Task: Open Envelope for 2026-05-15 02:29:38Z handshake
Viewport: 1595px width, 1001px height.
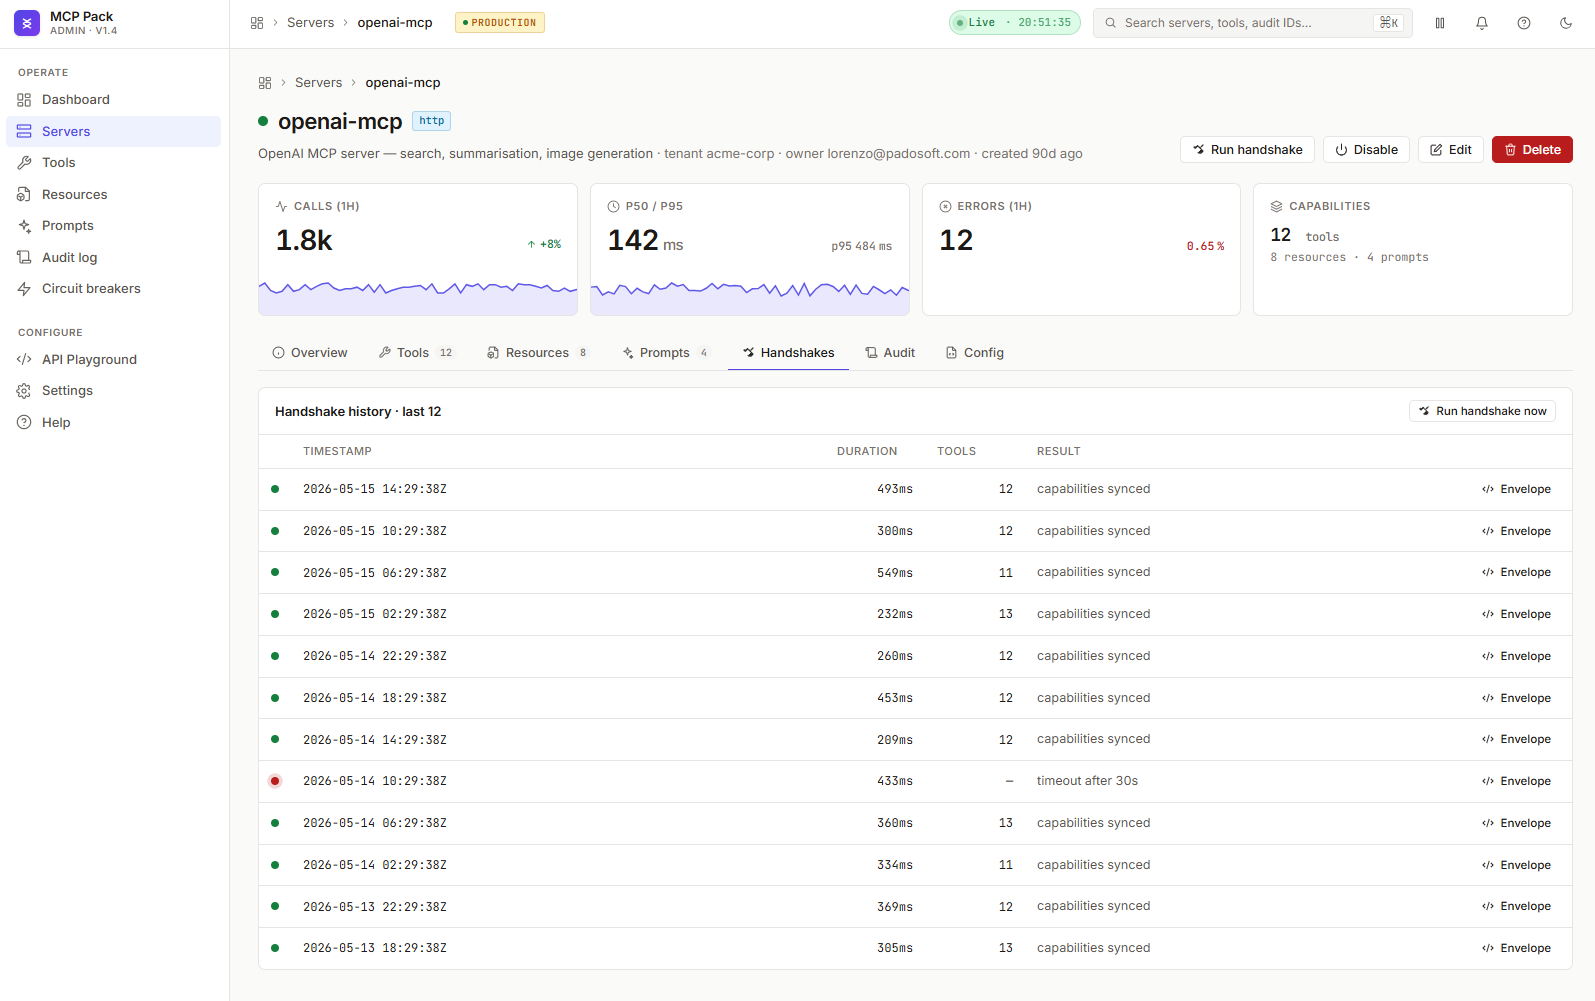Action: [x=1516, y=615]
